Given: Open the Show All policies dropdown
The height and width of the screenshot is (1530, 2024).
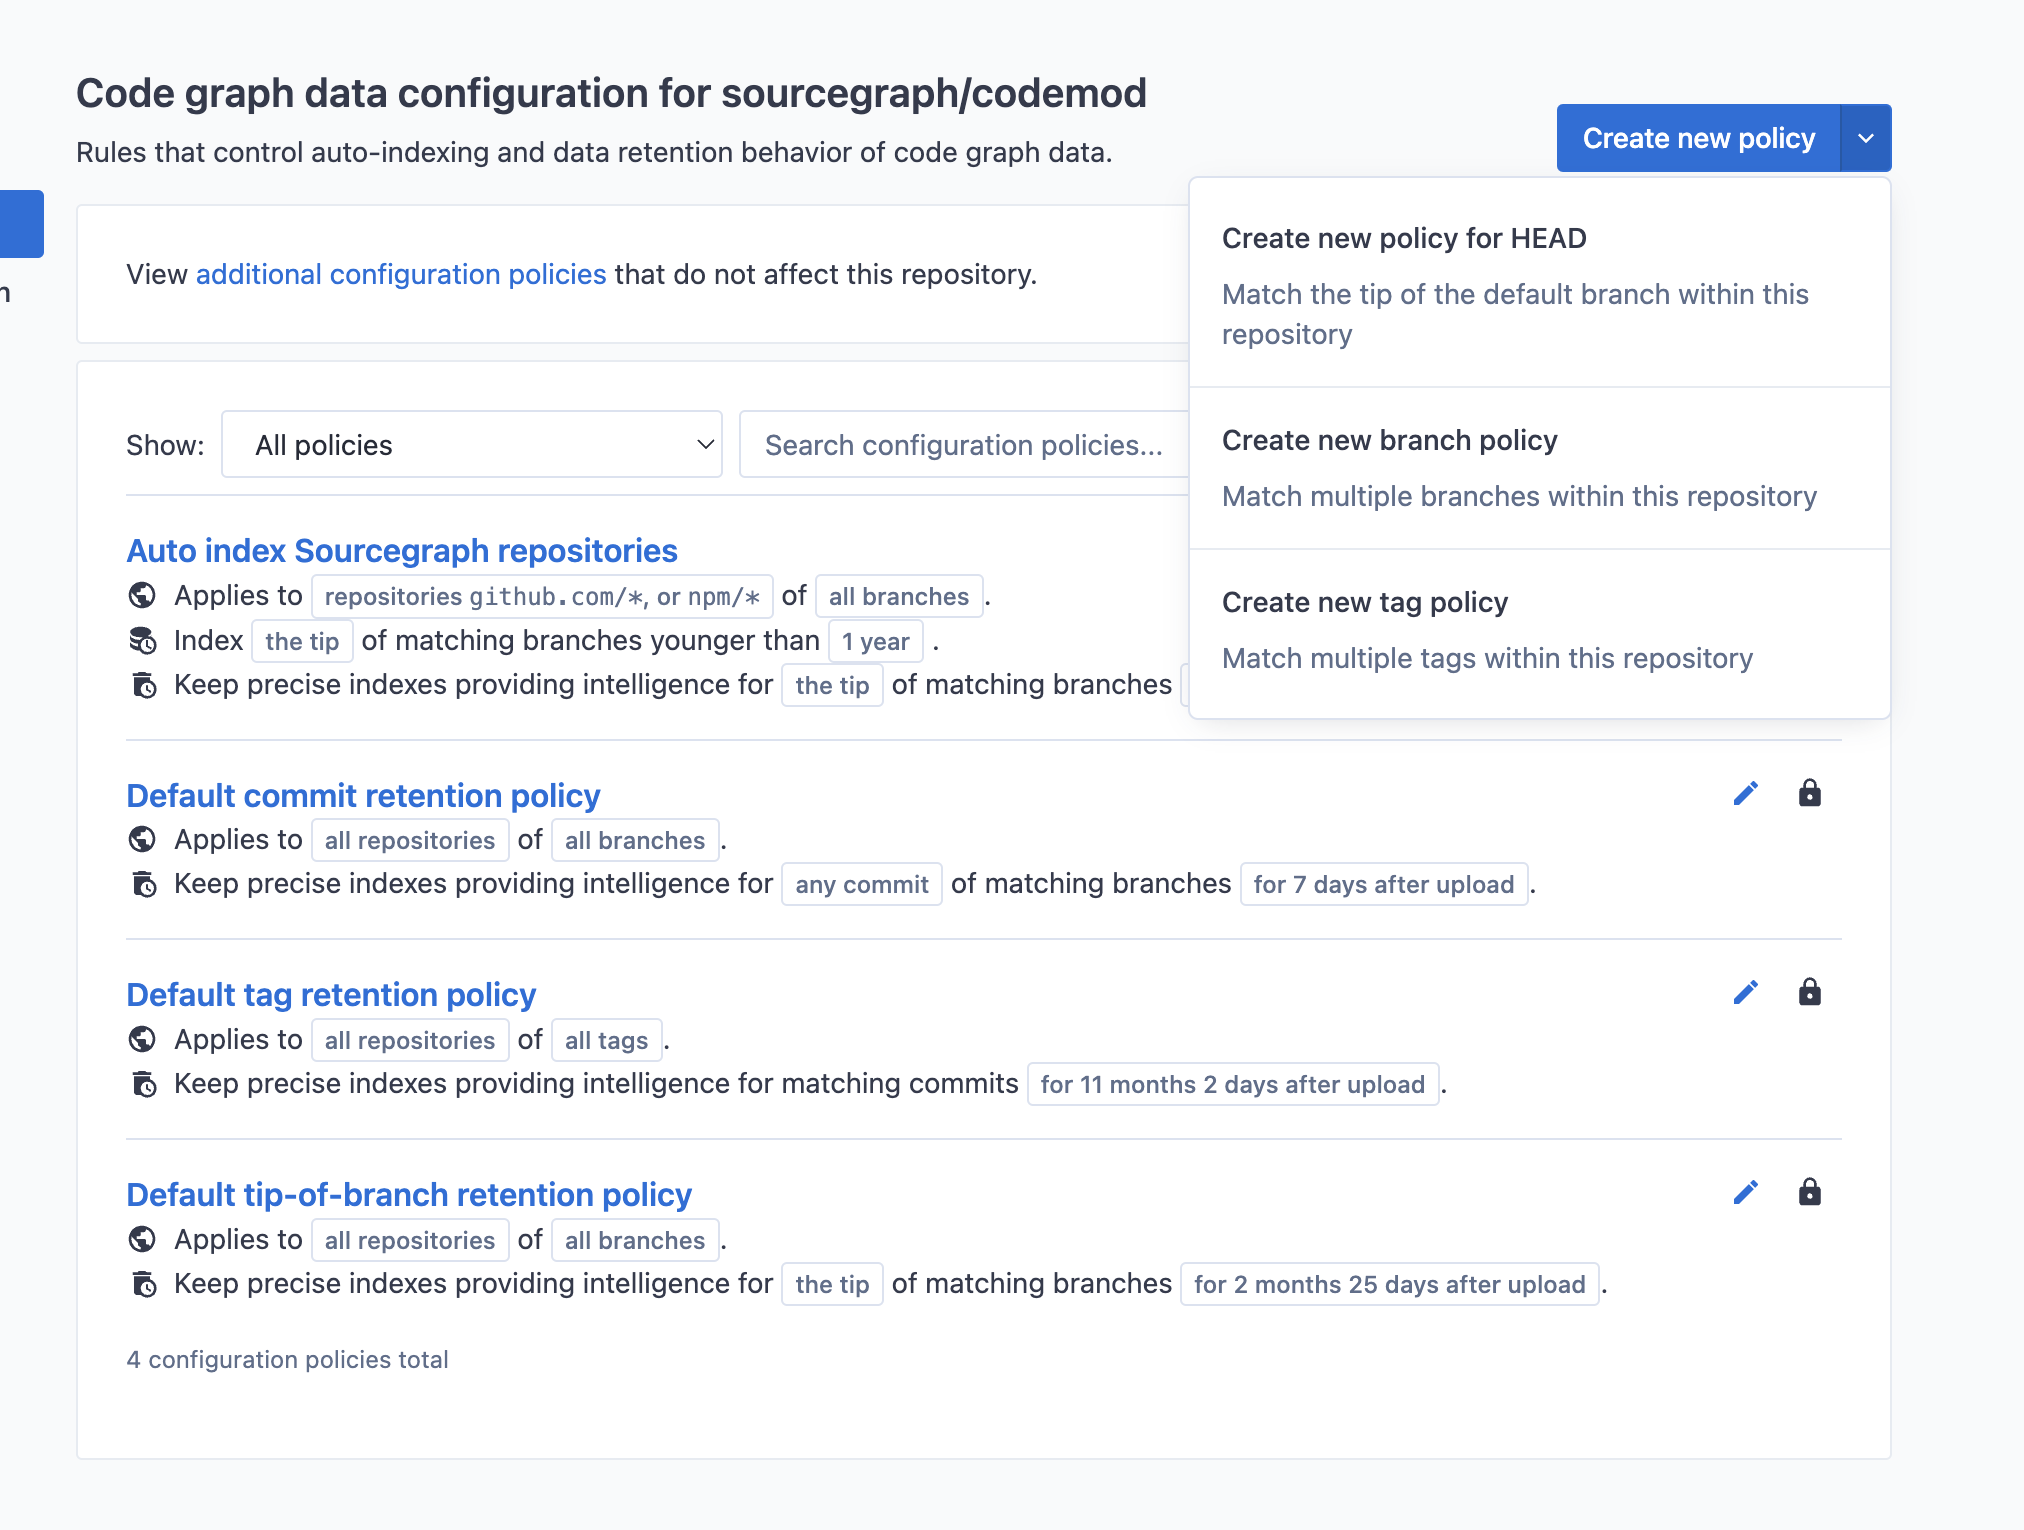Looking at the screenshot, I should (x=471, y=445).
